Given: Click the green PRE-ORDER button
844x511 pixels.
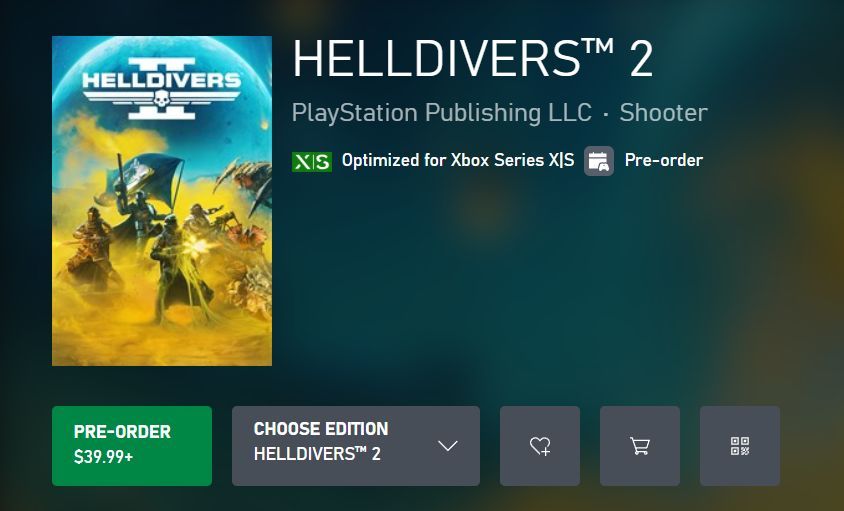Looking at the screenshot, I should (x=132, y=446).
